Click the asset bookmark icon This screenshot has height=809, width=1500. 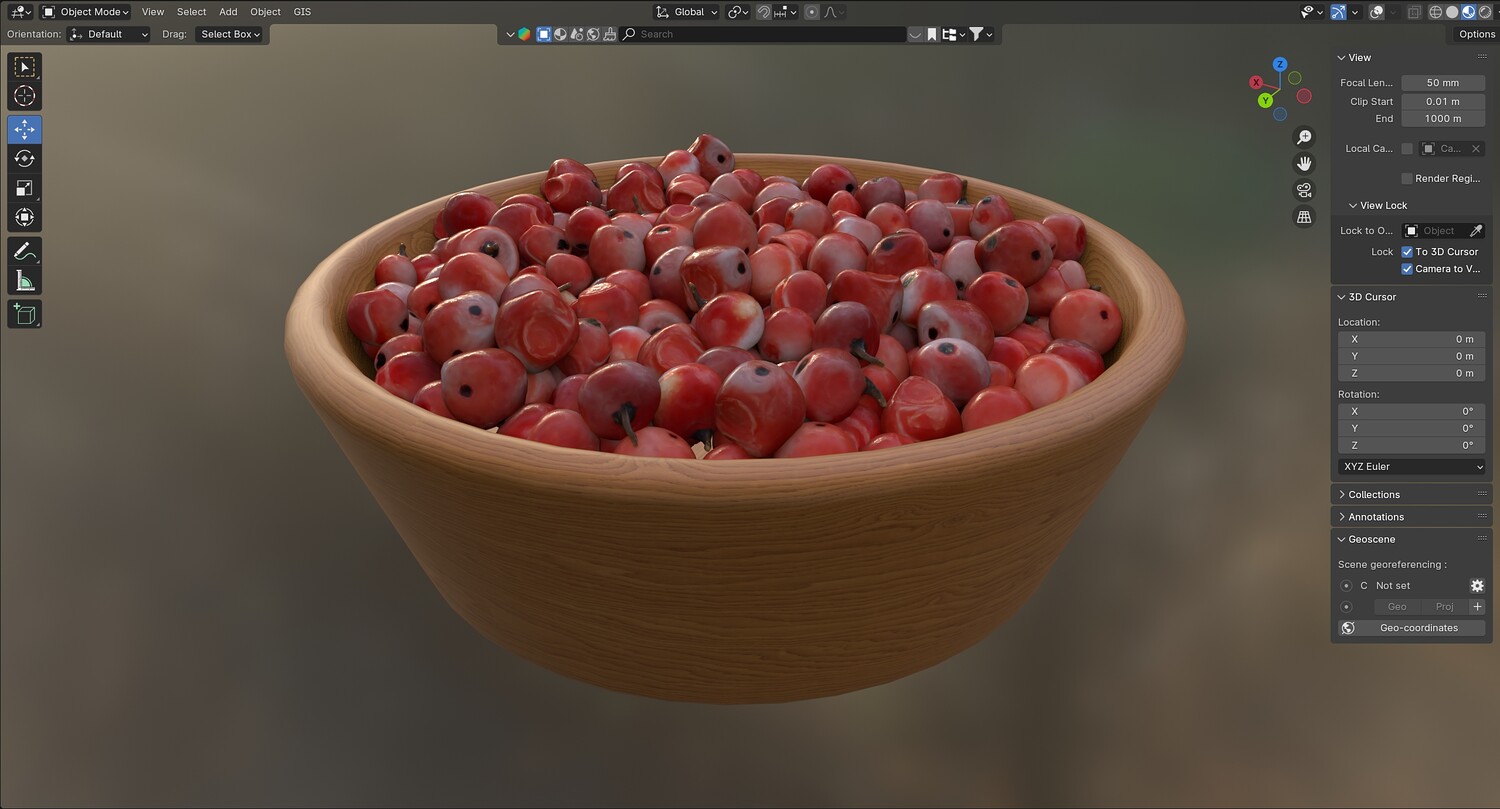pyautogui.click(x=932, y=34)
